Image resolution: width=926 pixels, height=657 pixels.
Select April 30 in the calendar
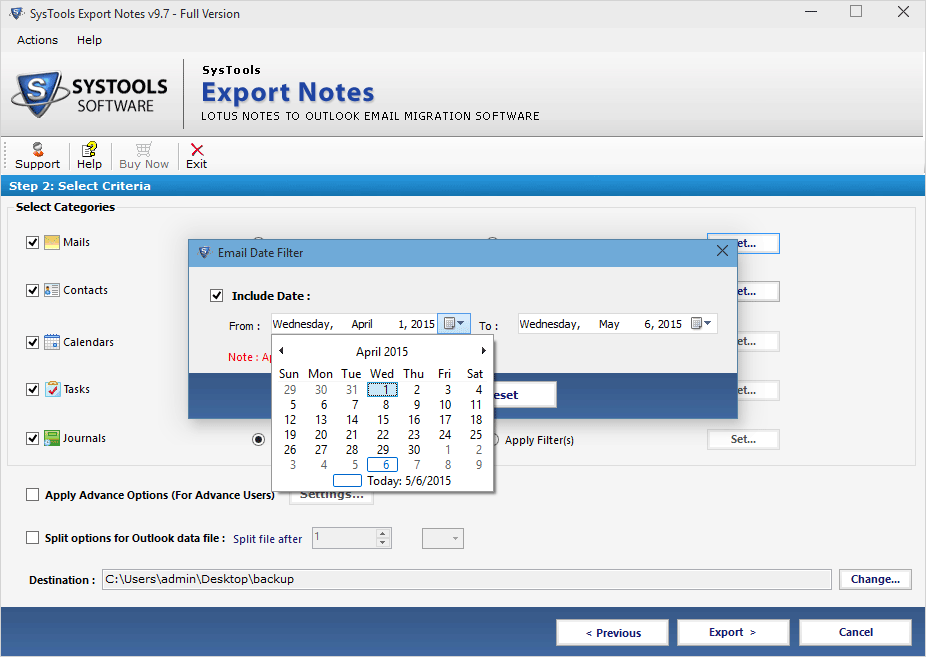point(414,450)
